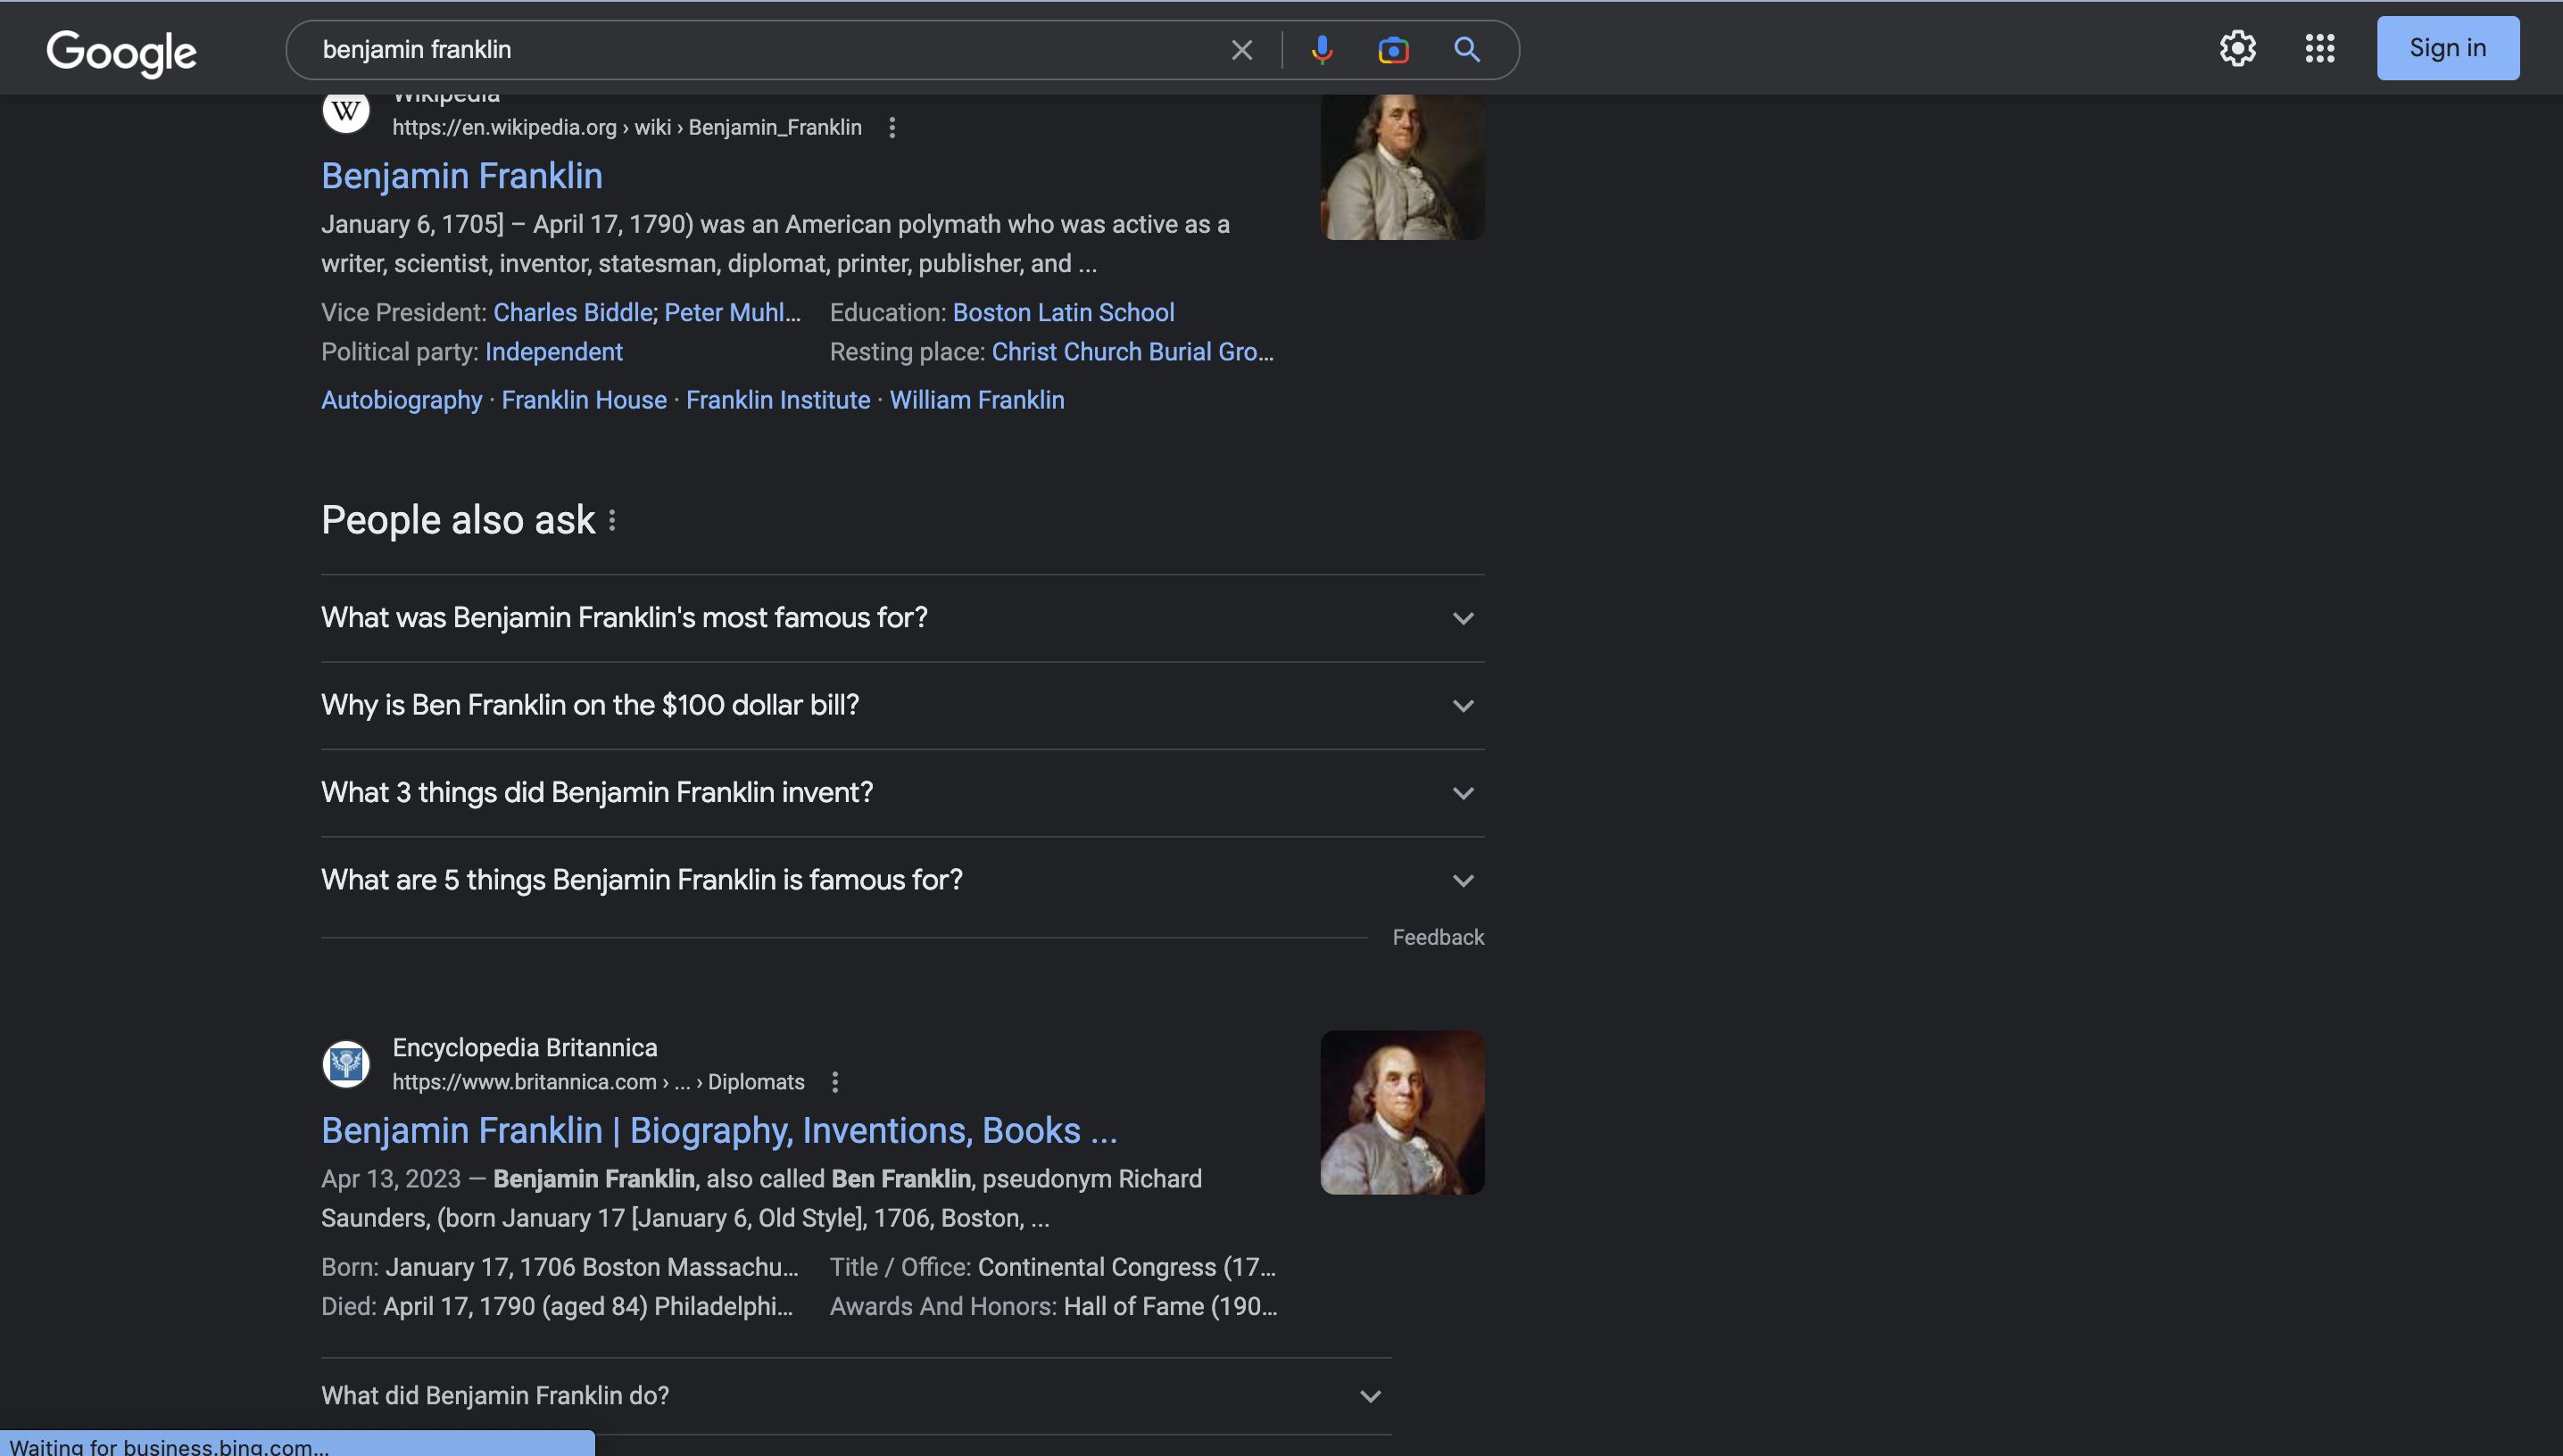Send Feedback on People also ask
2563x1456 pixels.
coord(1438,937)
